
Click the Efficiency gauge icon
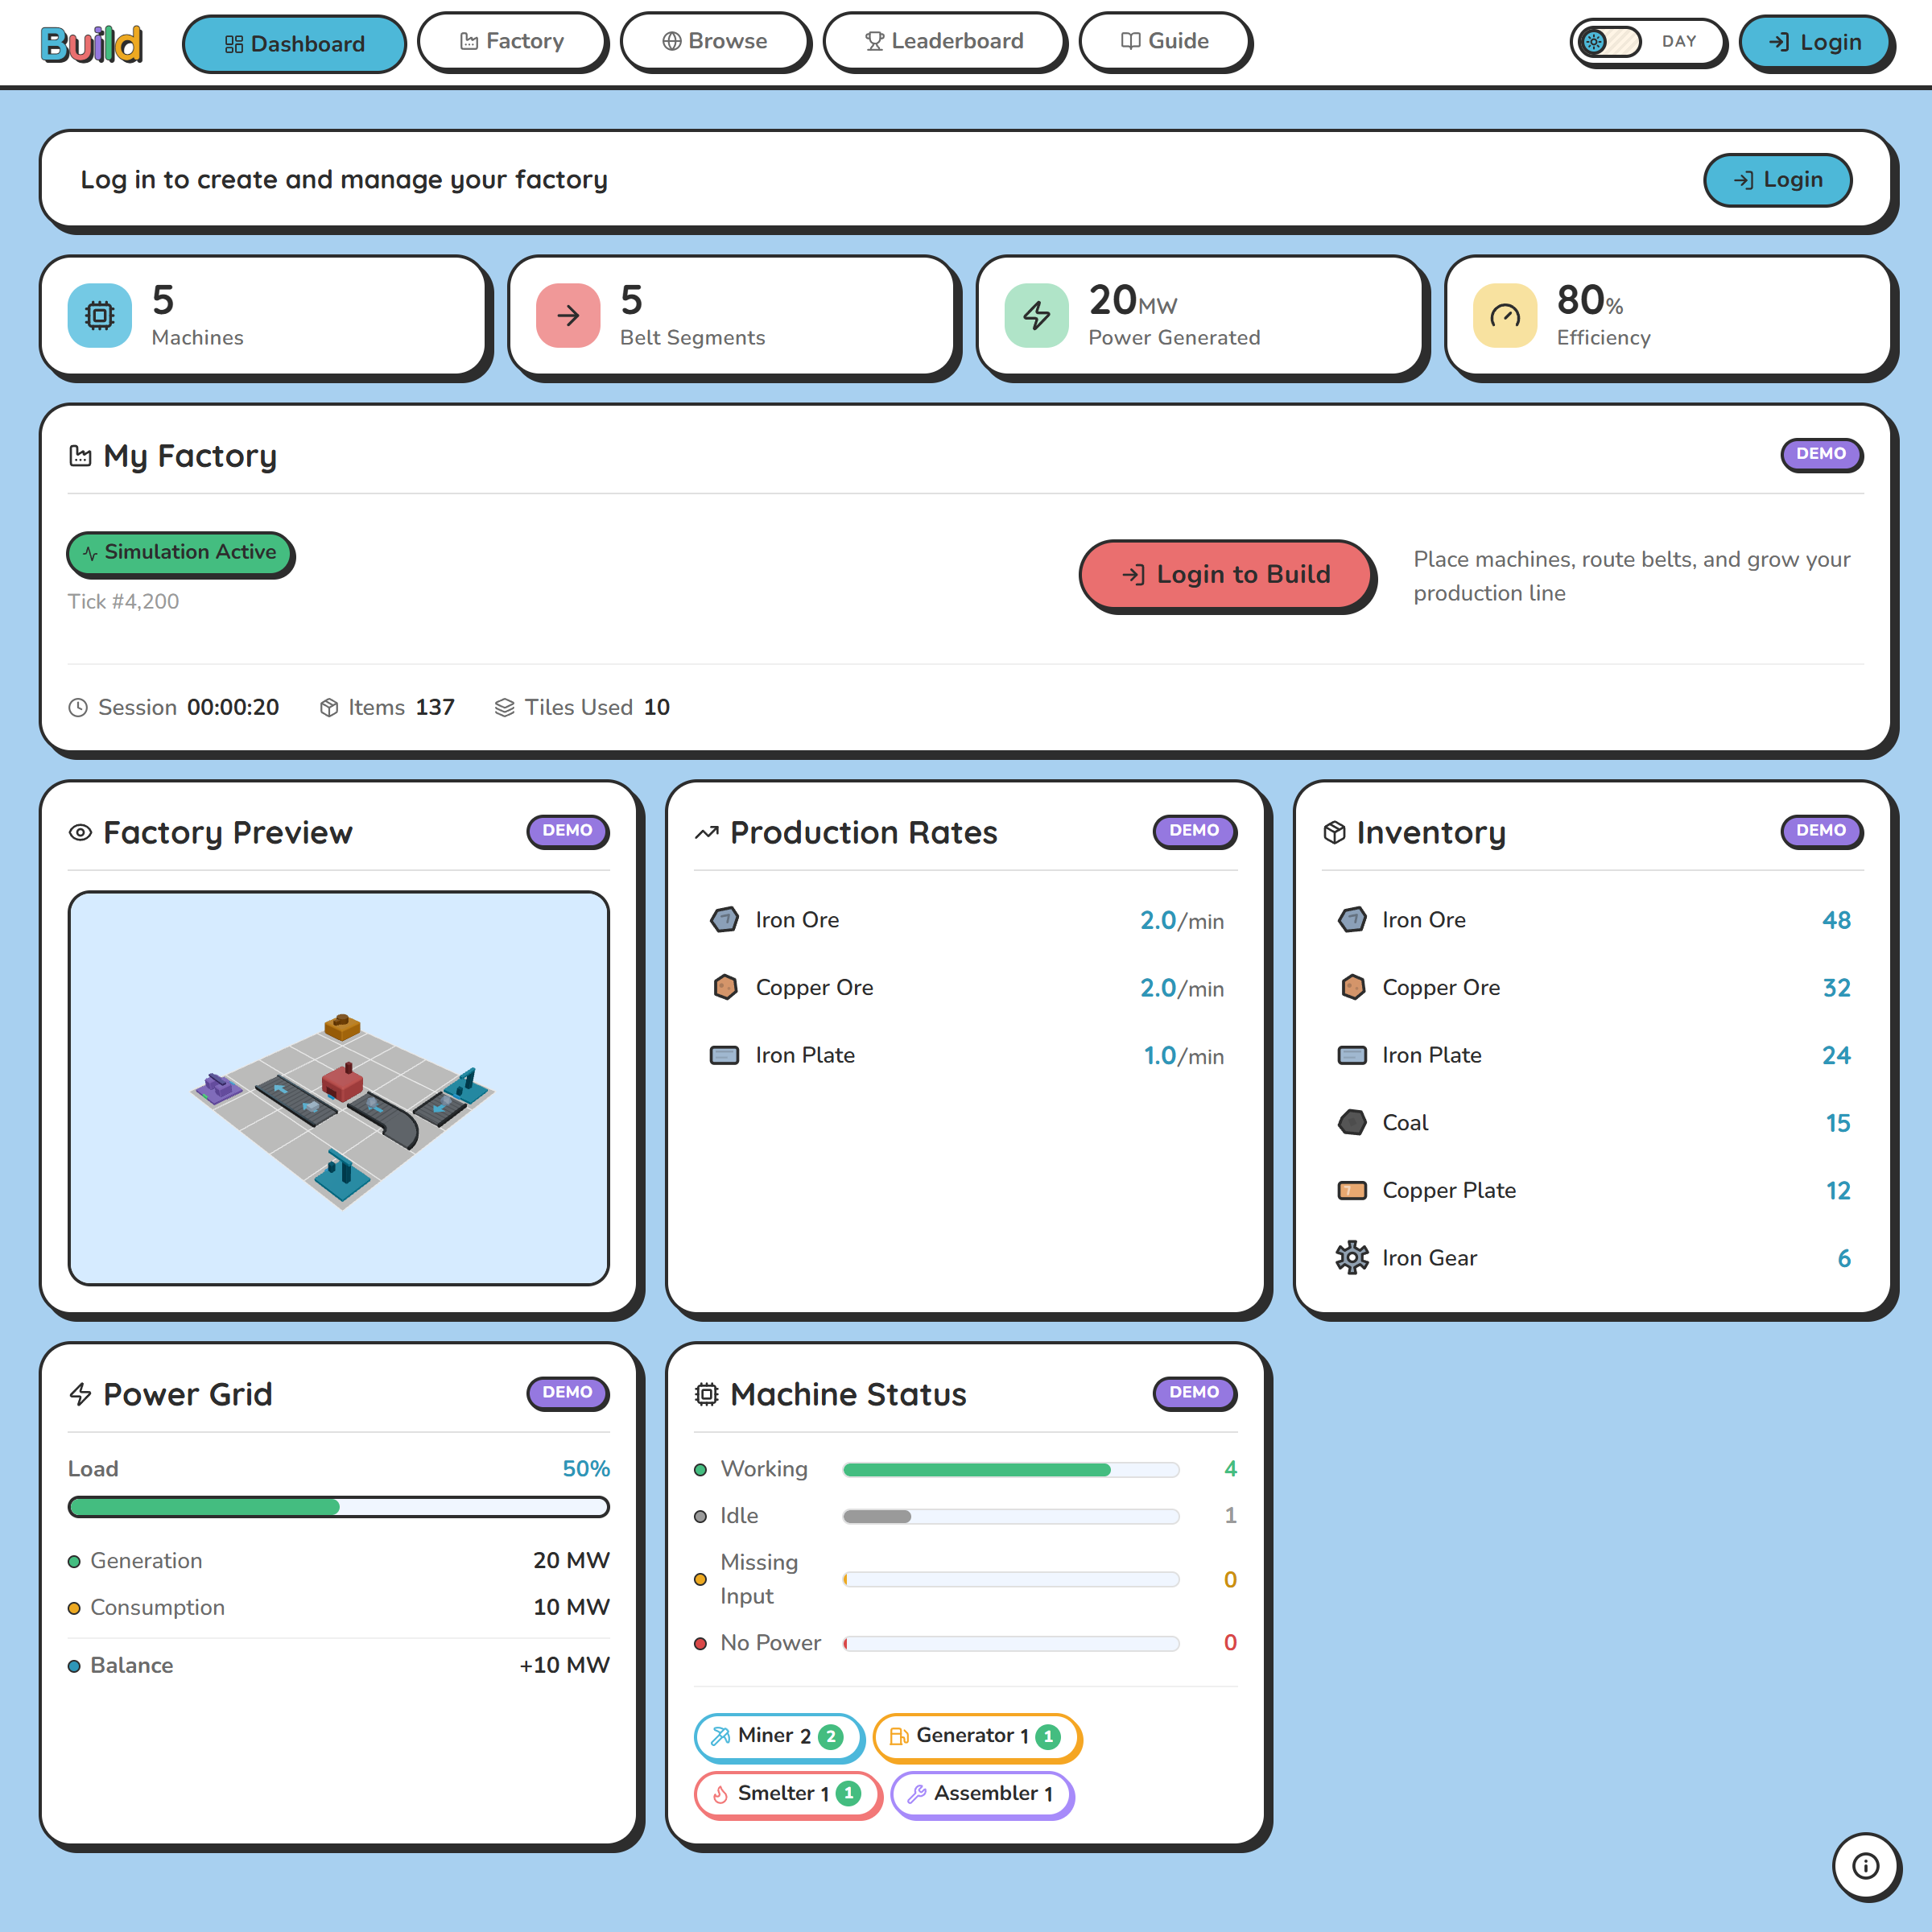(1504, 315)
